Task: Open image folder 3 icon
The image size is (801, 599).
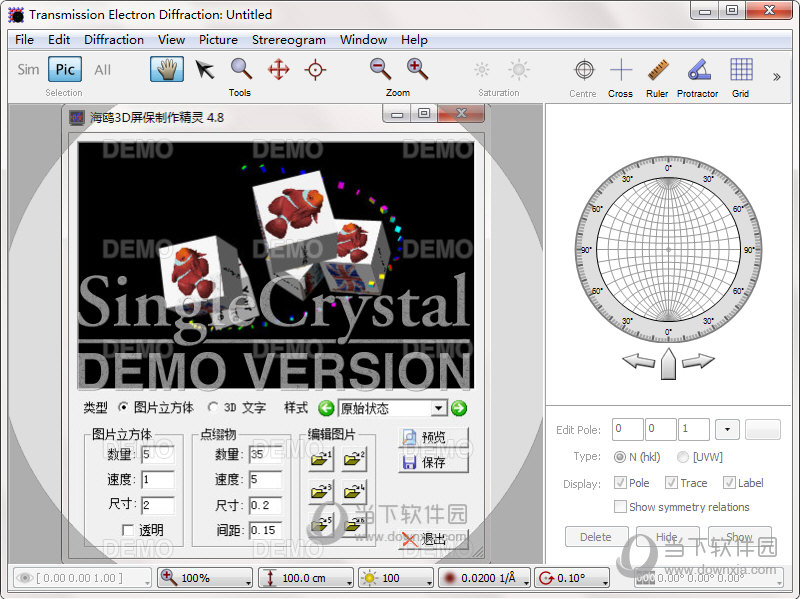Action: pyautogui.click(x=321, y=491)
